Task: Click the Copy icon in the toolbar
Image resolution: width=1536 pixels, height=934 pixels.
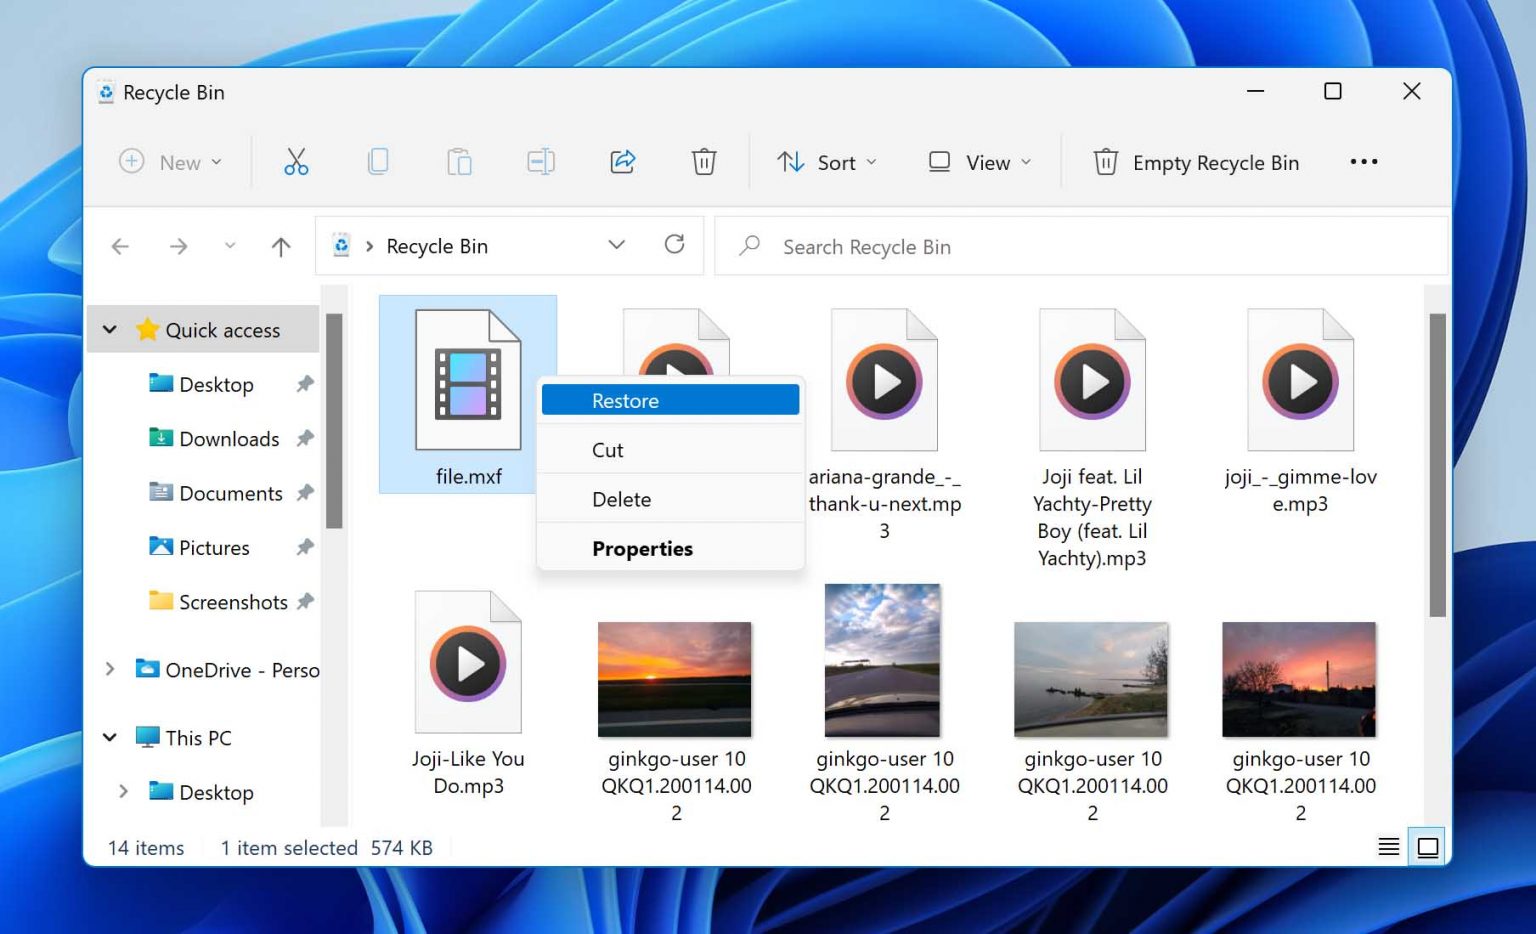Action: click(x=378, y=161)
